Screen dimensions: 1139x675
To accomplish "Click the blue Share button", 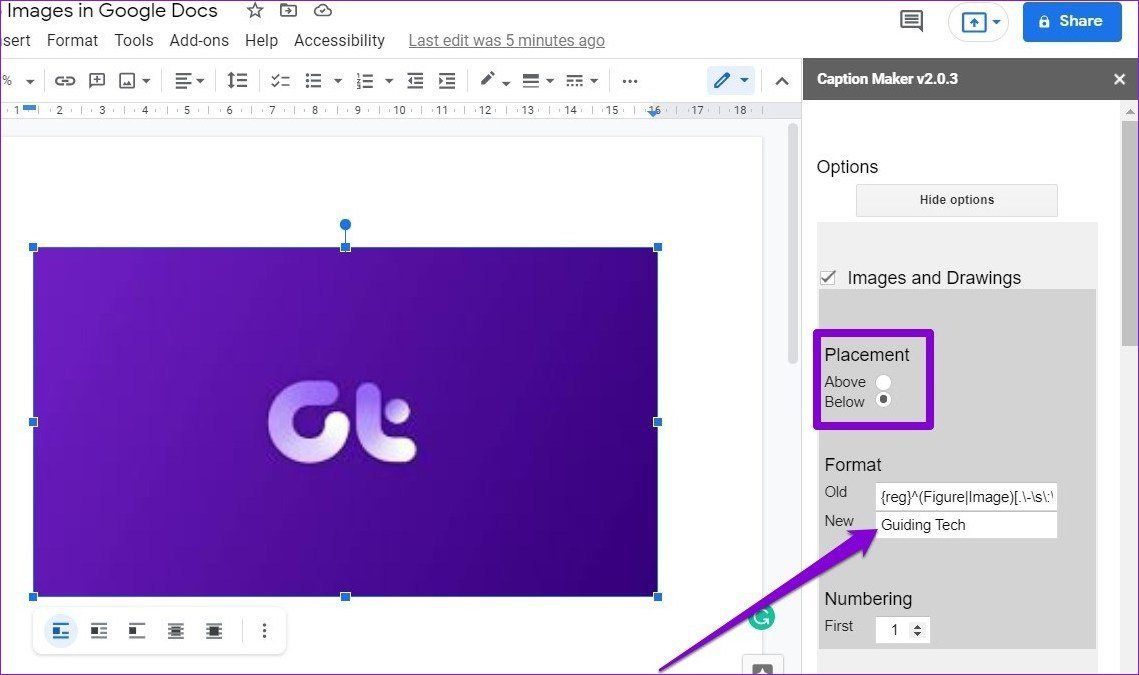I will point(1071,21).
